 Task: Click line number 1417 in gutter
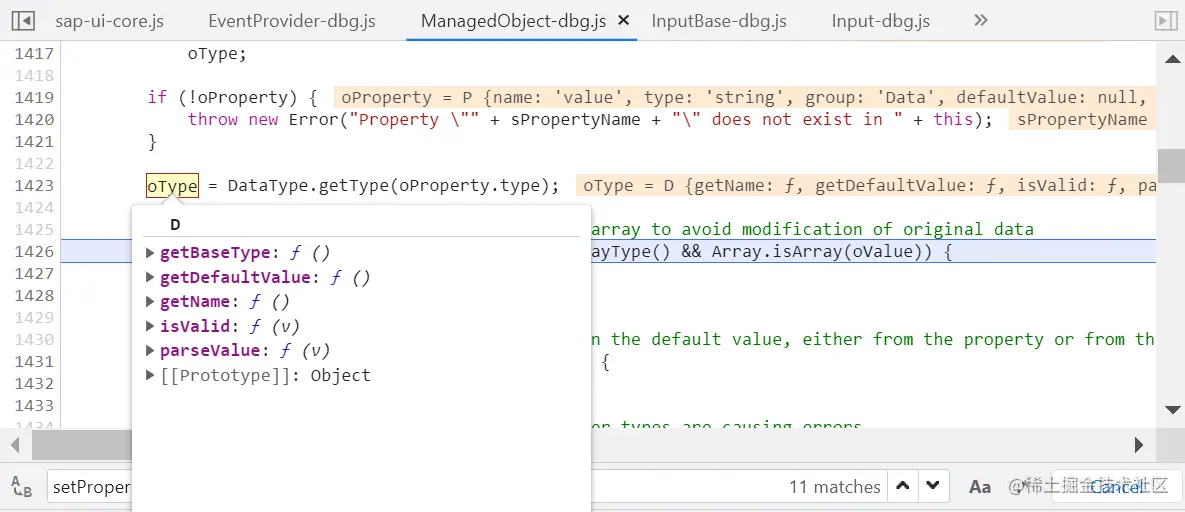point(33,54)
